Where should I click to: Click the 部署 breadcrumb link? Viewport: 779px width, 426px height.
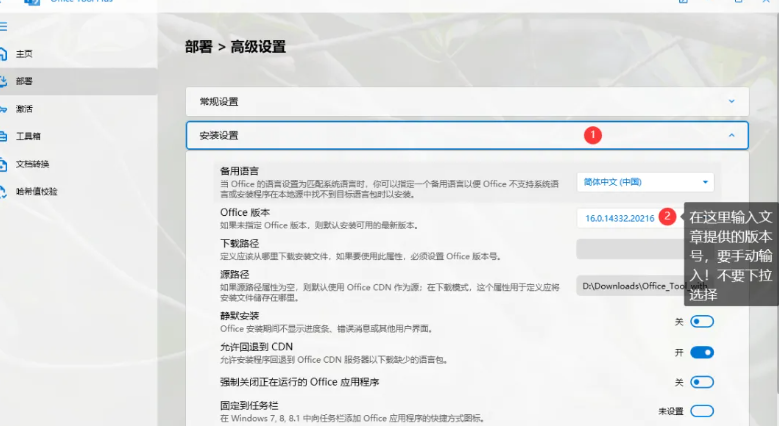click(x=199, y=47)
